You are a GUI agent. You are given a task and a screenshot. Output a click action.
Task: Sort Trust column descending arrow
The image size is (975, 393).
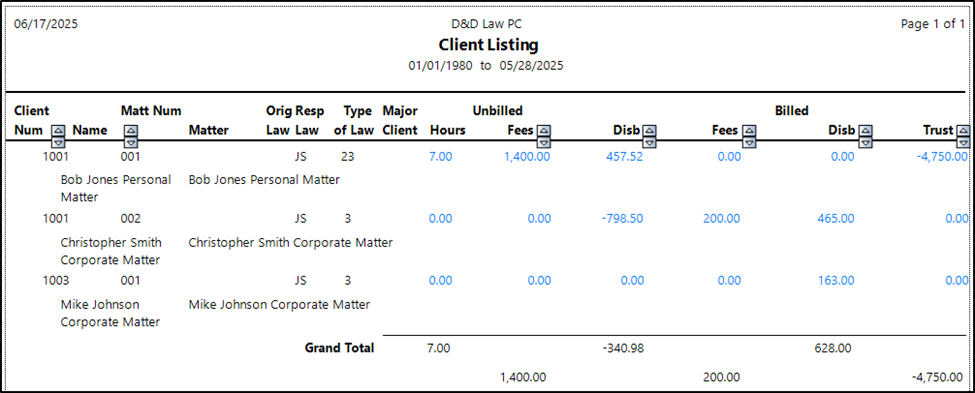pos(963,142)
